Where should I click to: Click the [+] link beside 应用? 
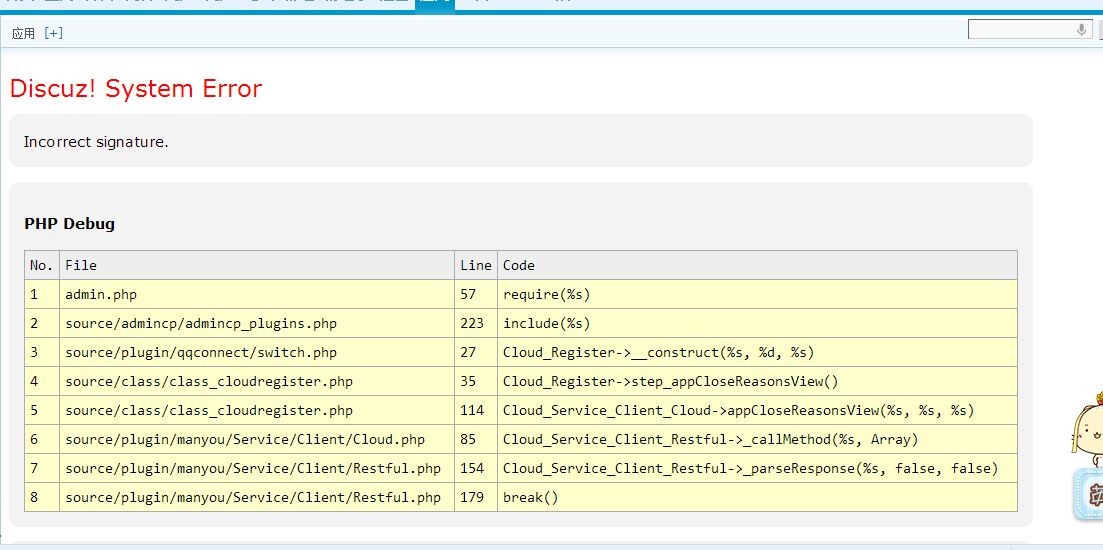point(53,33)
